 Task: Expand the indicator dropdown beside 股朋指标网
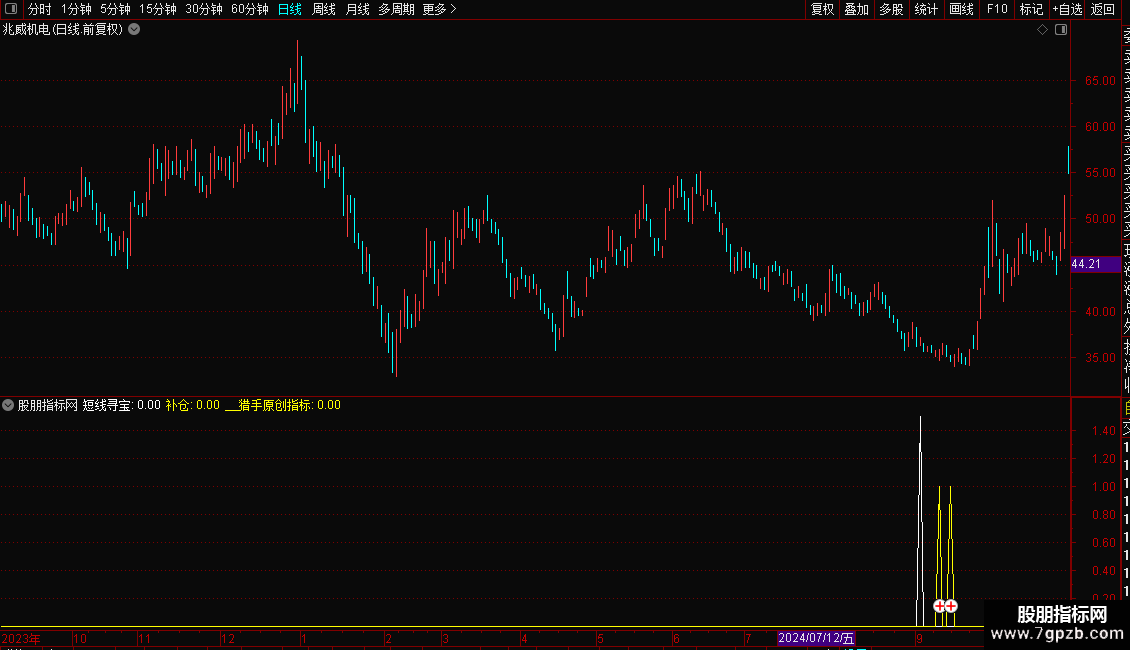click(x=8, y=405)
